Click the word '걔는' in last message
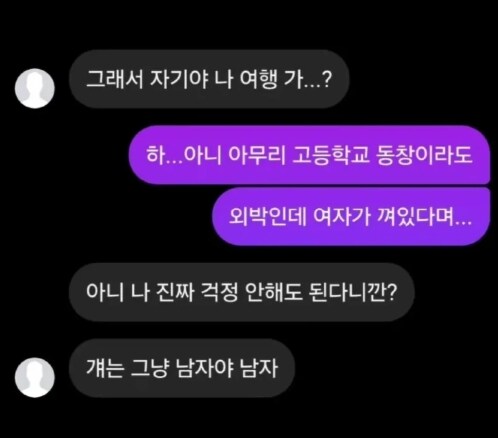This screenshot has width=499, height=438. (x=105, y=368)
